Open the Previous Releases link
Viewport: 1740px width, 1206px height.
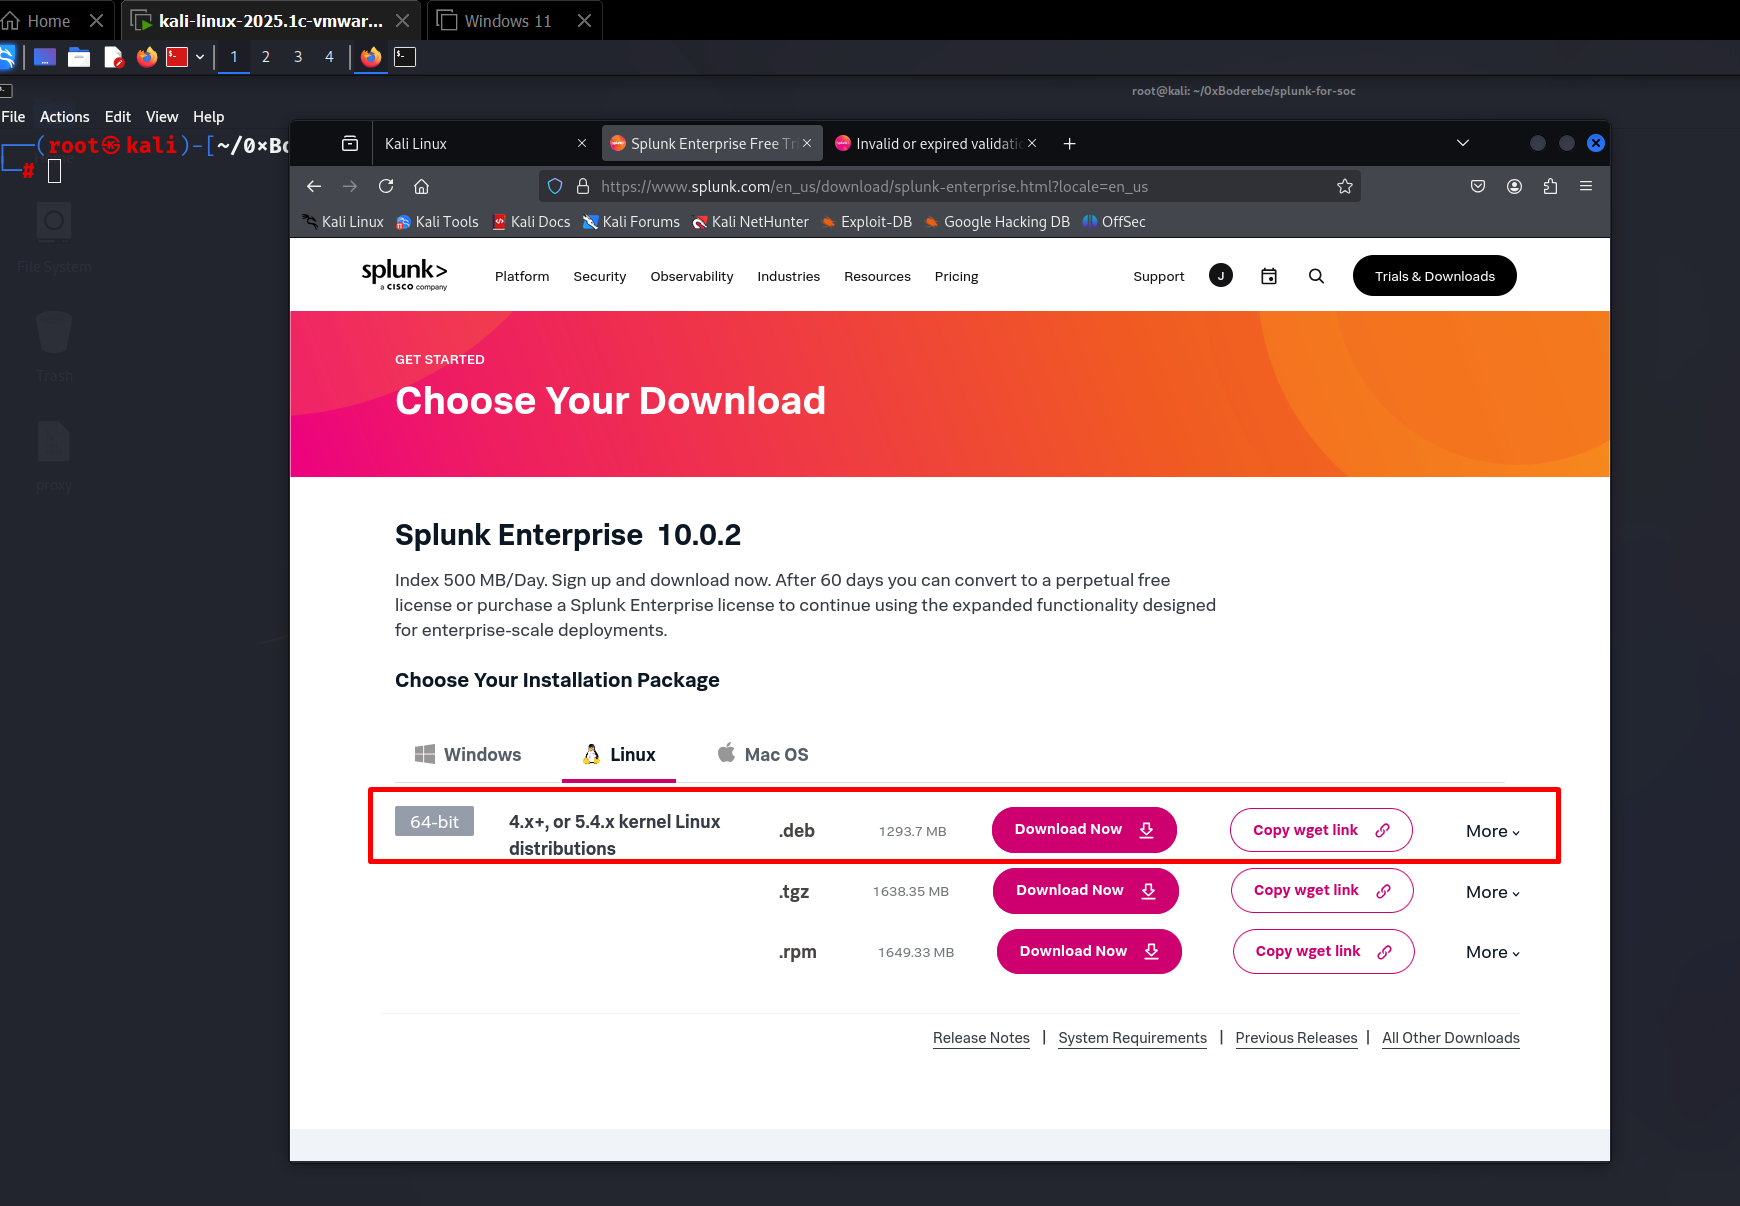(1296, 1038)
